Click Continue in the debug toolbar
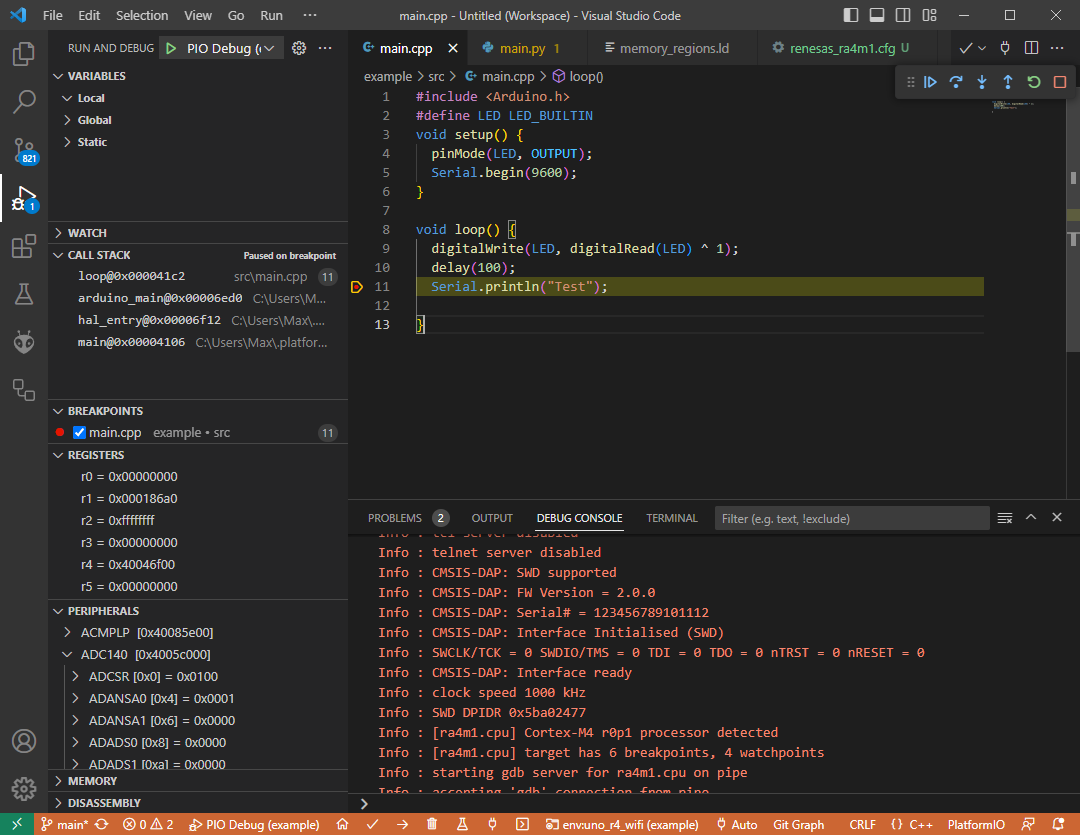1080x835 pixels. [930, 82]
